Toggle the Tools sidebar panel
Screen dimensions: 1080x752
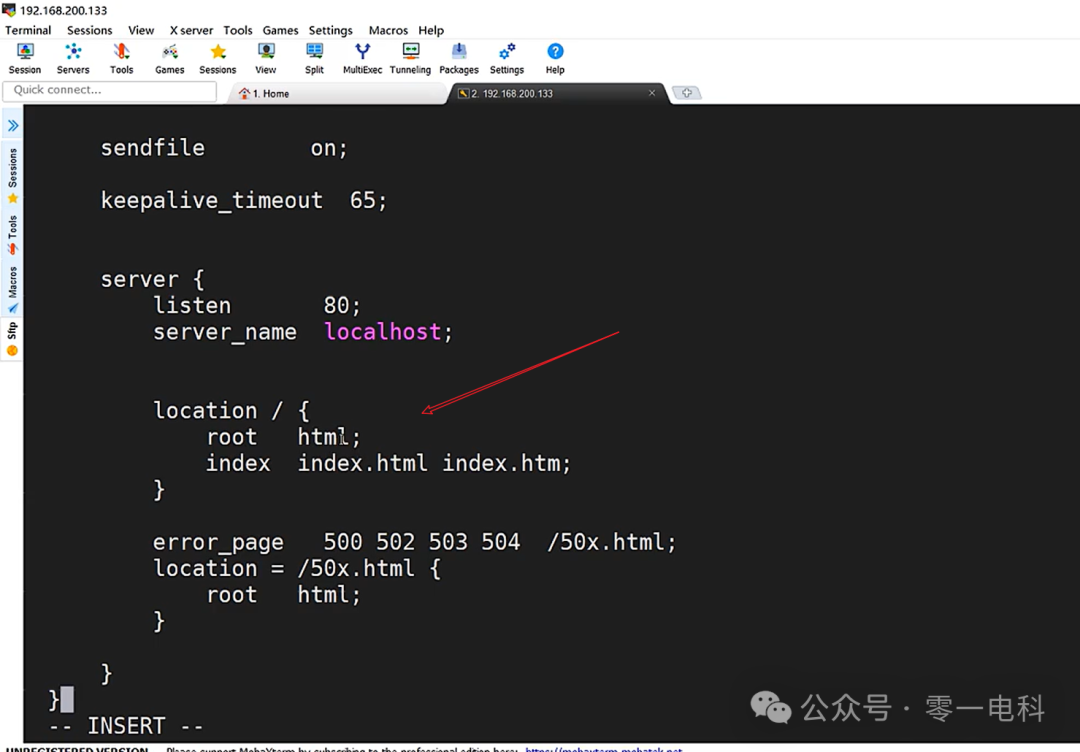point(12,228)
